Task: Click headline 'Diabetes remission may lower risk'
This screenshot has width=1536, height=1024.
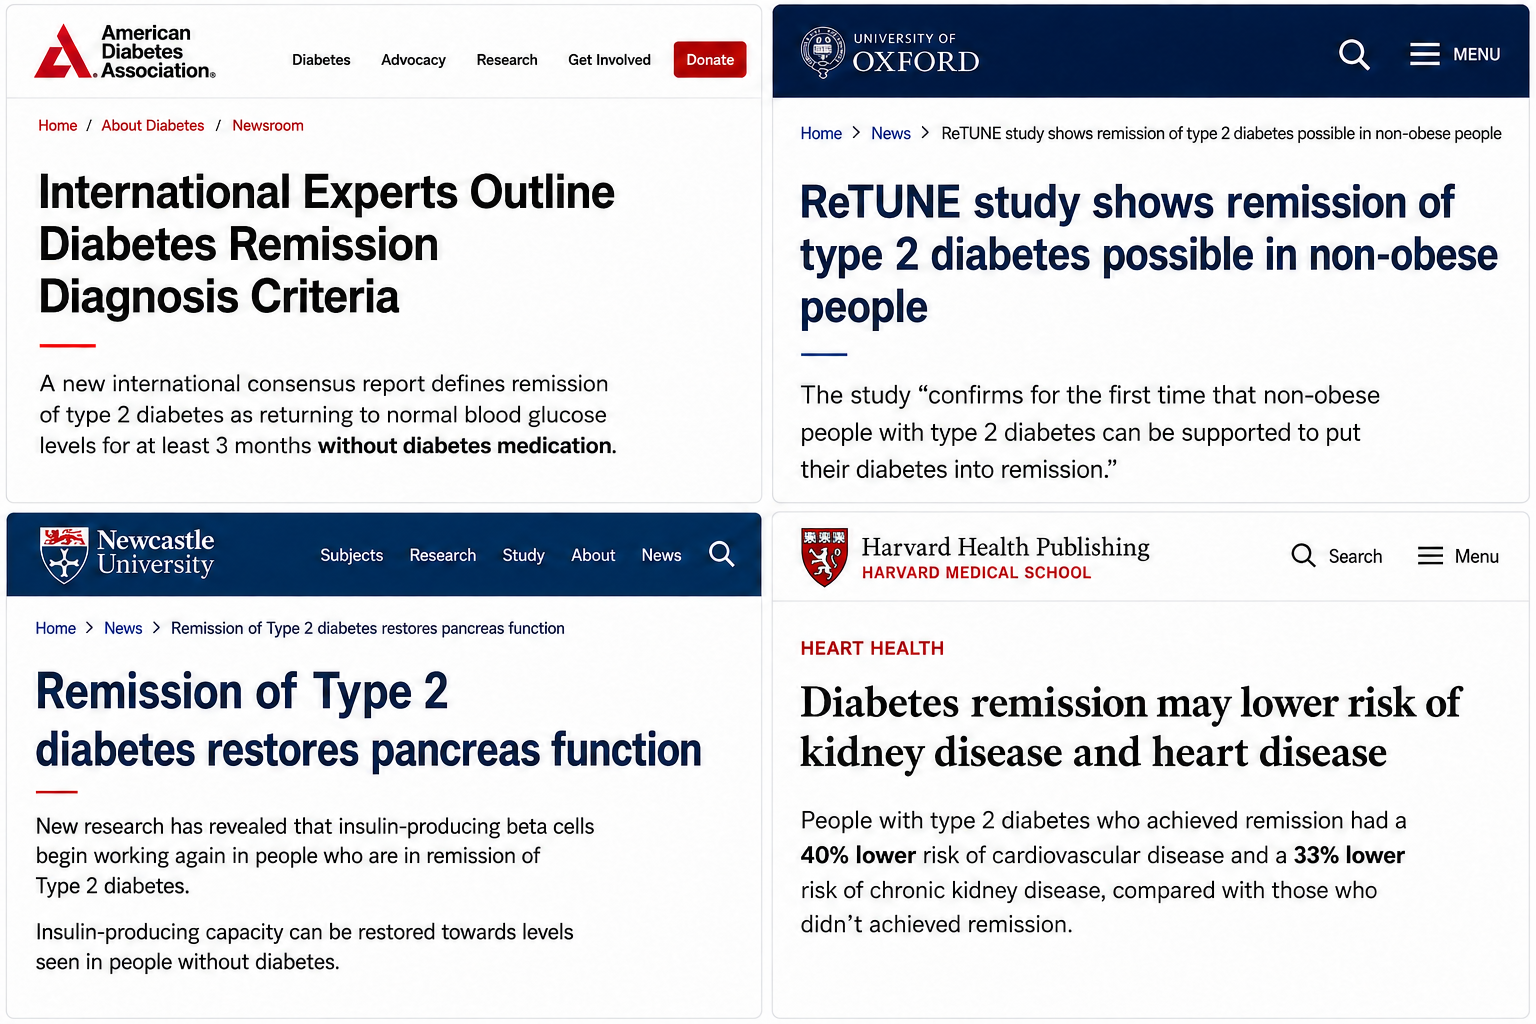Action: pos(1131,727)
